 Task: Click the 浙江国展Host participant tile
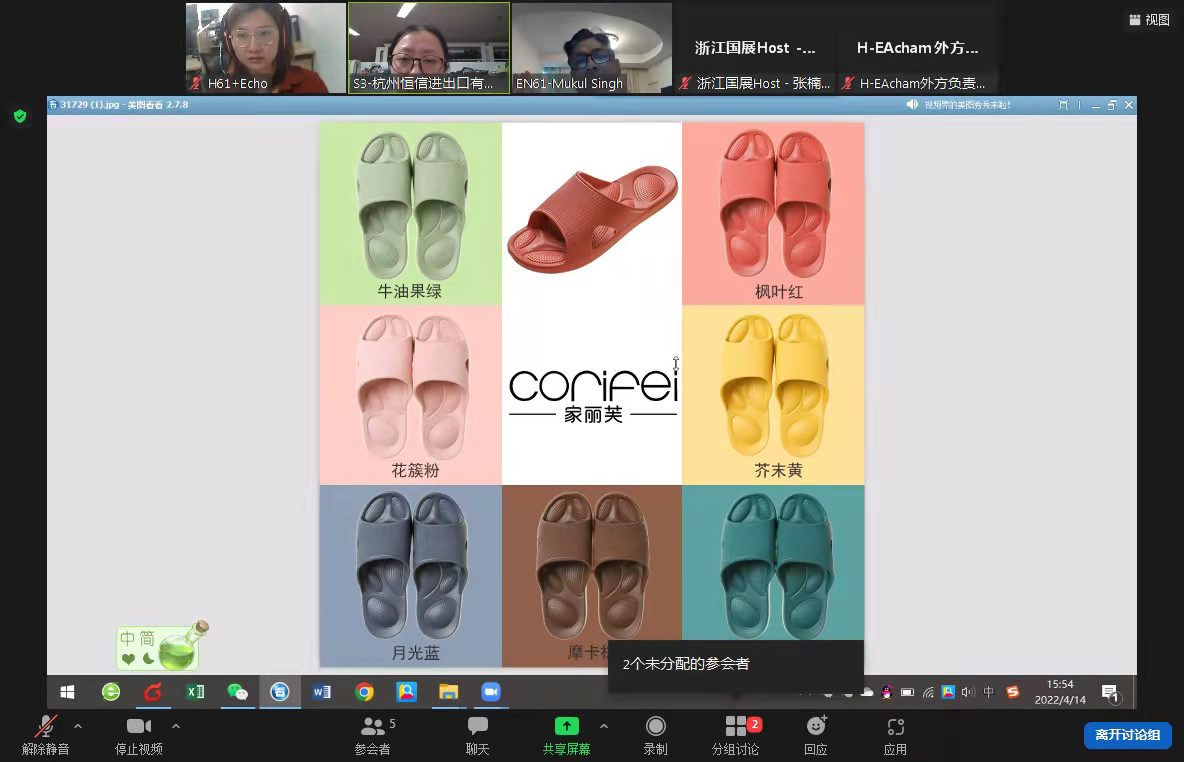point(755,48)
